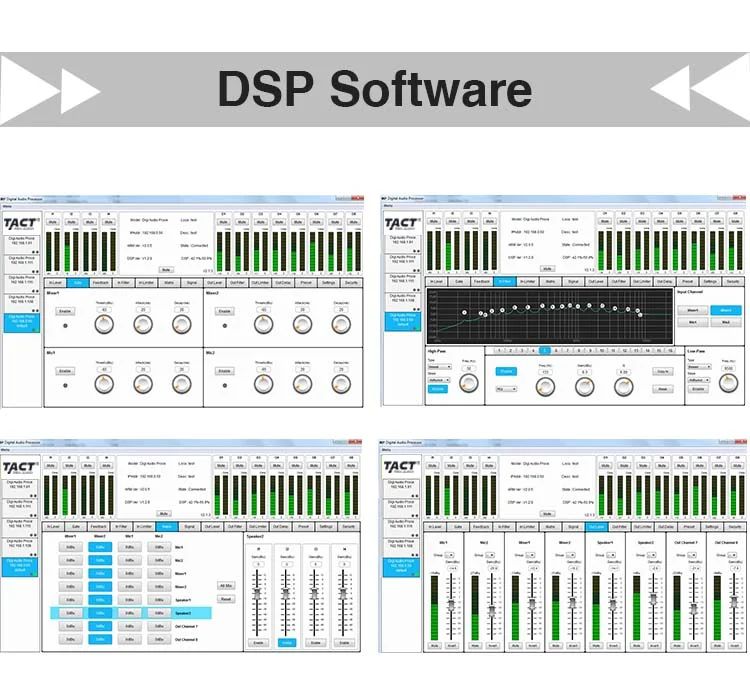The height and width of the screenshot is (676, 750).
Task: Switch to the Feedback tab in the Gate window
Action: (99, 282)
